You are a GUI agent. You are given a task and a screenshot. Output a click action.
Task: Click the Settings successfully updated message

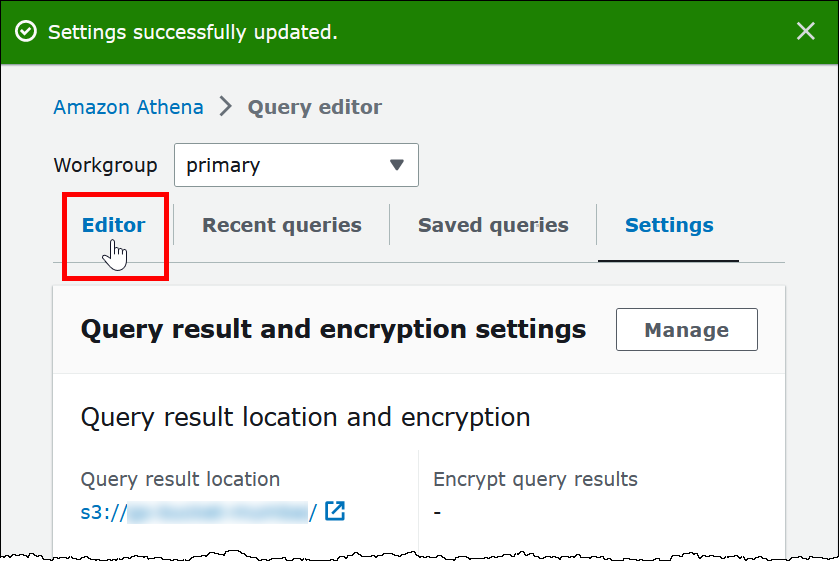pos(193,32)
